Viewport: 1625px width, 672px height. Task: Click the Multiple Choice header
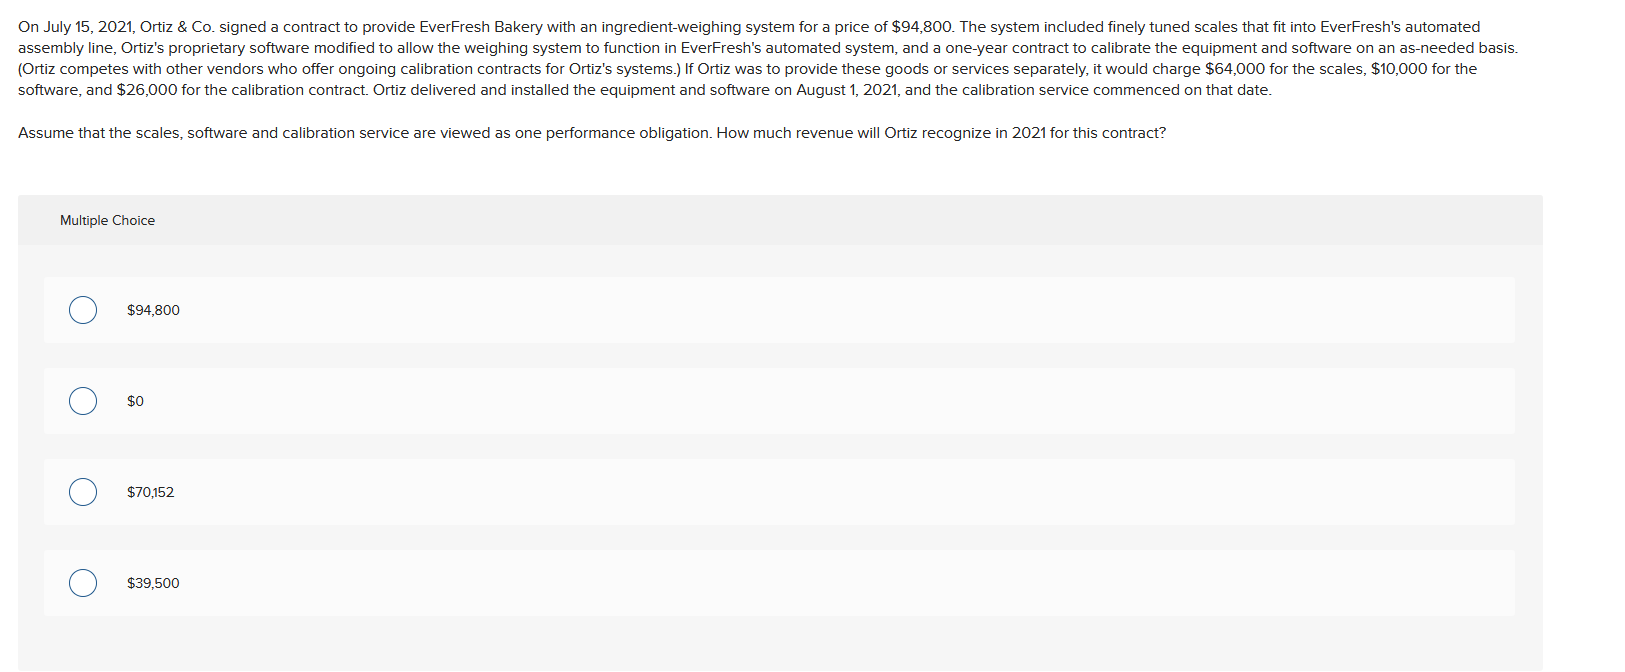(x=107, y=220)
